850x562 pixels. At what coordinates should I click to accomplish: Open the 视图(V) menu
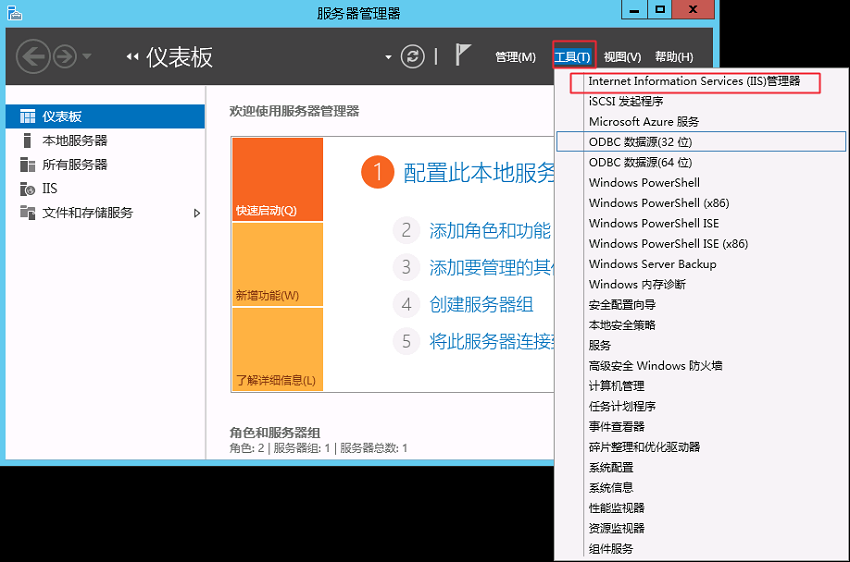(x=622, y=57)
